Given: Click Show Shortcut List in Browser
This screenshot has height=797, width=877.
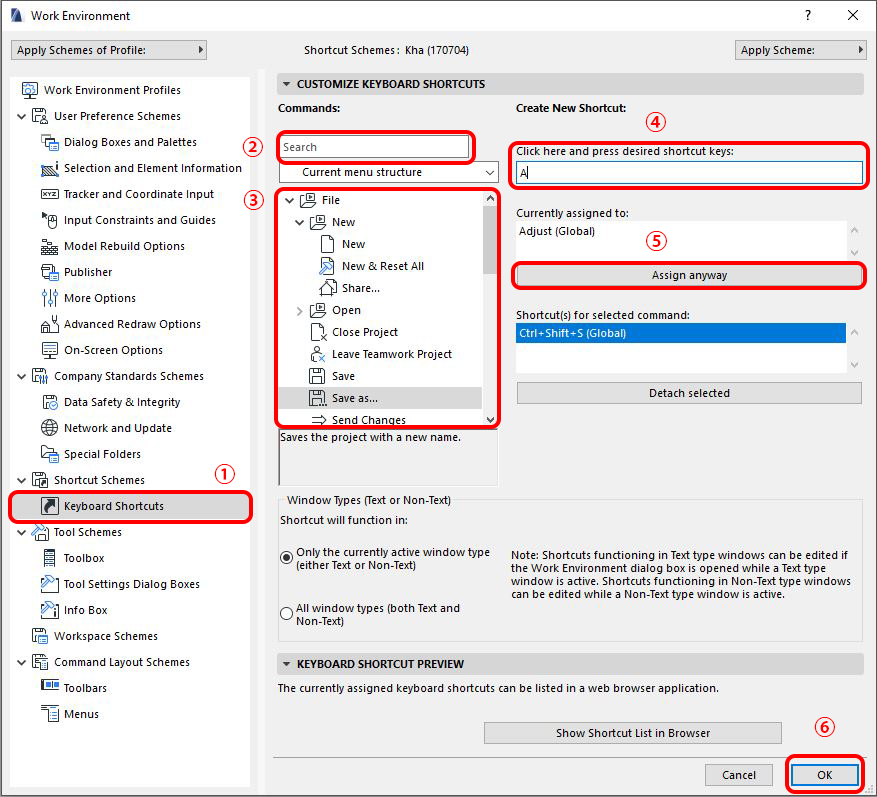Looking at the screenshot, I should pos(633,733).
